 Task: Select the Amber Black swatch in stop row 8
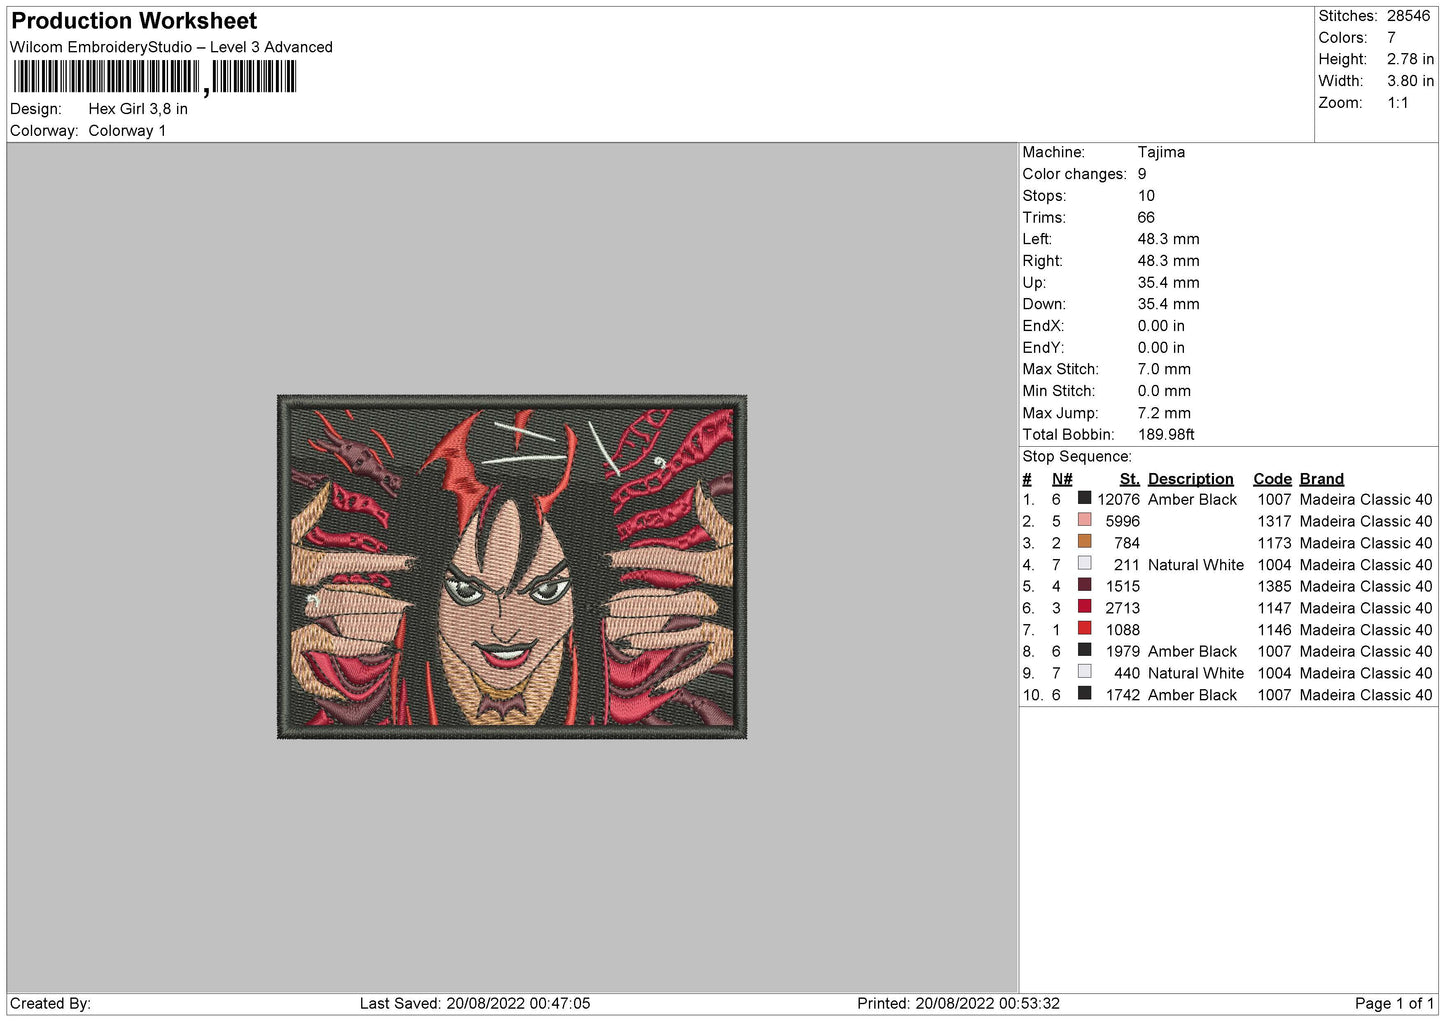[x=1084, y=650]
